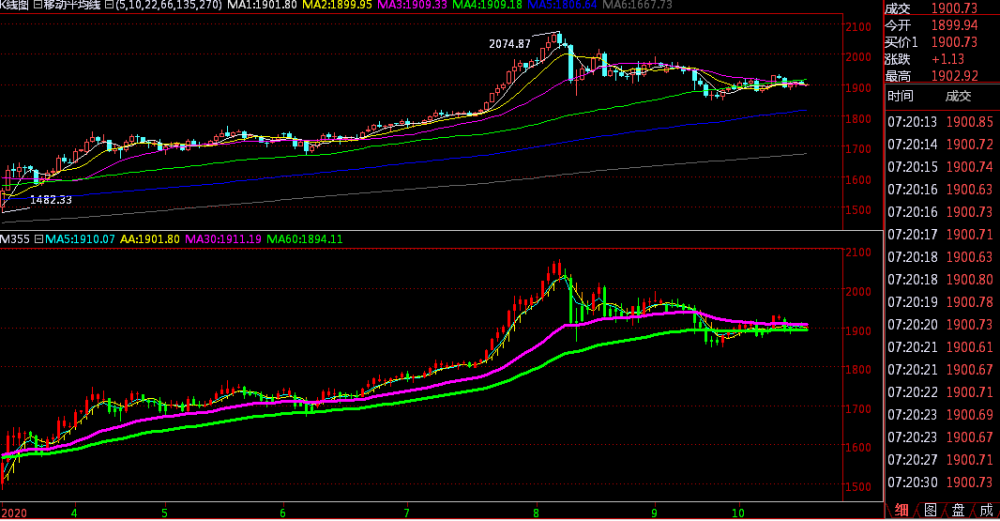This screenshot has height=521, width=1000.
Task: Switch to the 细 tab
Action: (902, 510)
